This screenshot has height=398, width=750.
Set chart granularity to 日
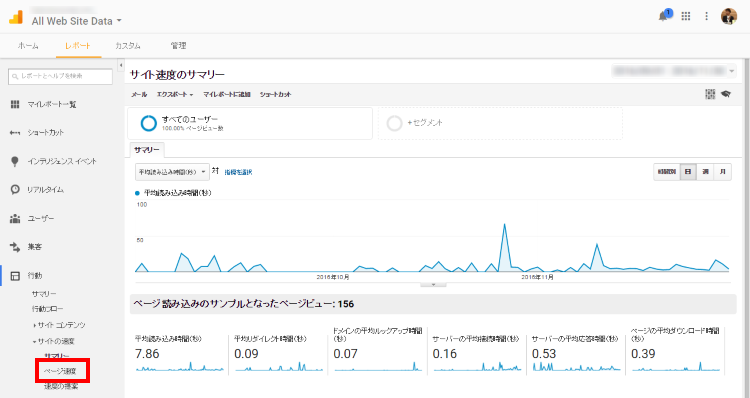pyautogui.click(x=688, y=172)
